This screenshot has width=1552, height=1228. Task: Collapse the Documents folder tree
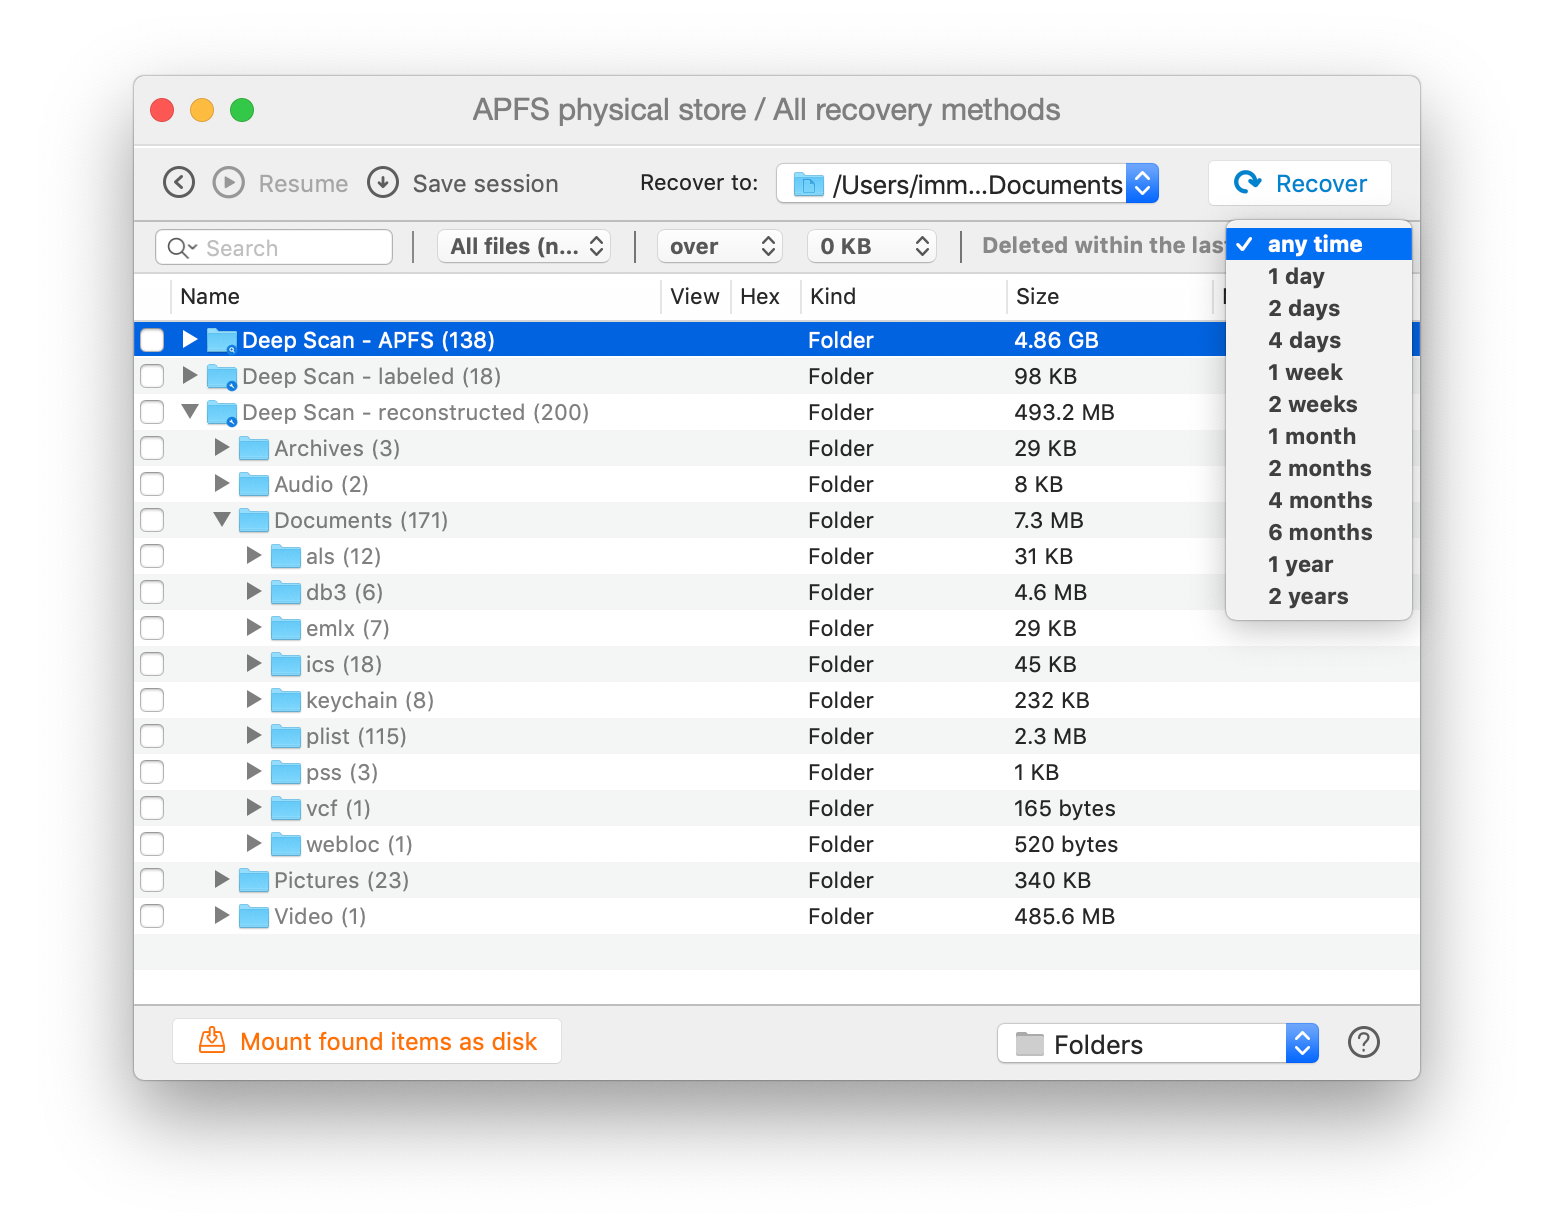221,520
